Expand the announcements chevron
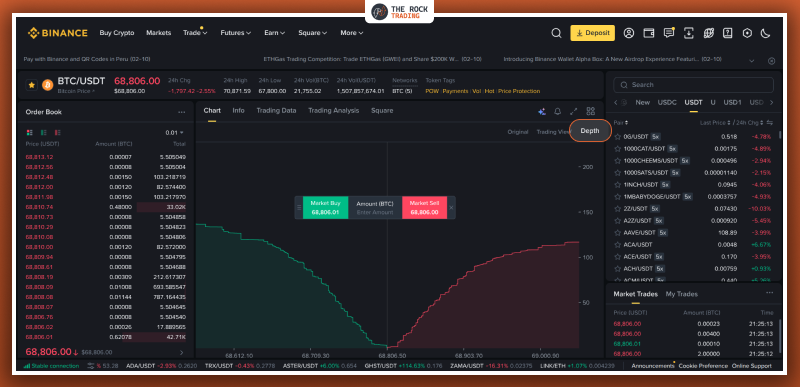Image resolution: width=800 pixels, height=387 pixels. [751, 61]
